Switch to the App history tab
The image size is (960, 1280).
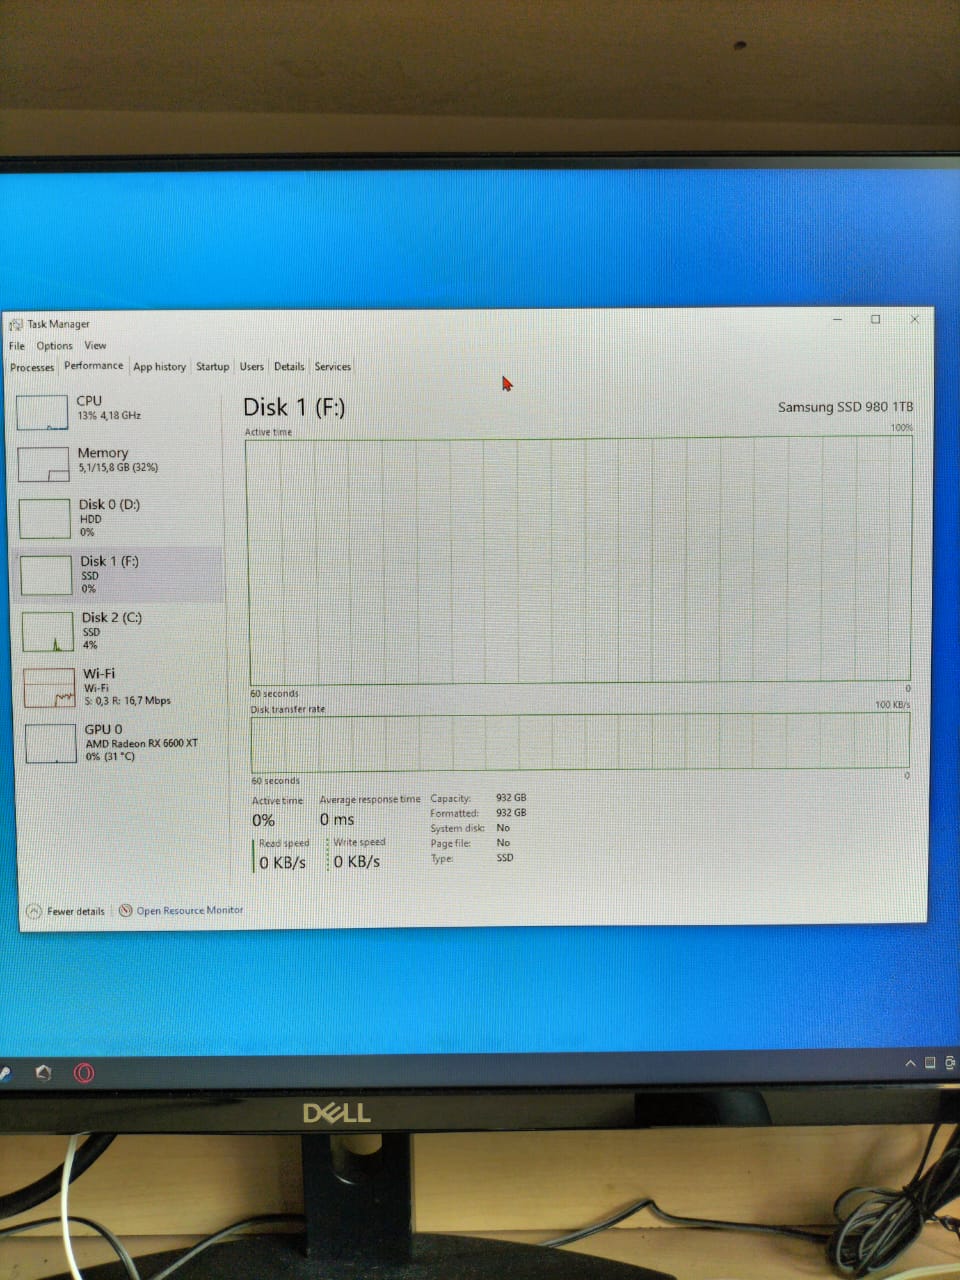[159, 367]
